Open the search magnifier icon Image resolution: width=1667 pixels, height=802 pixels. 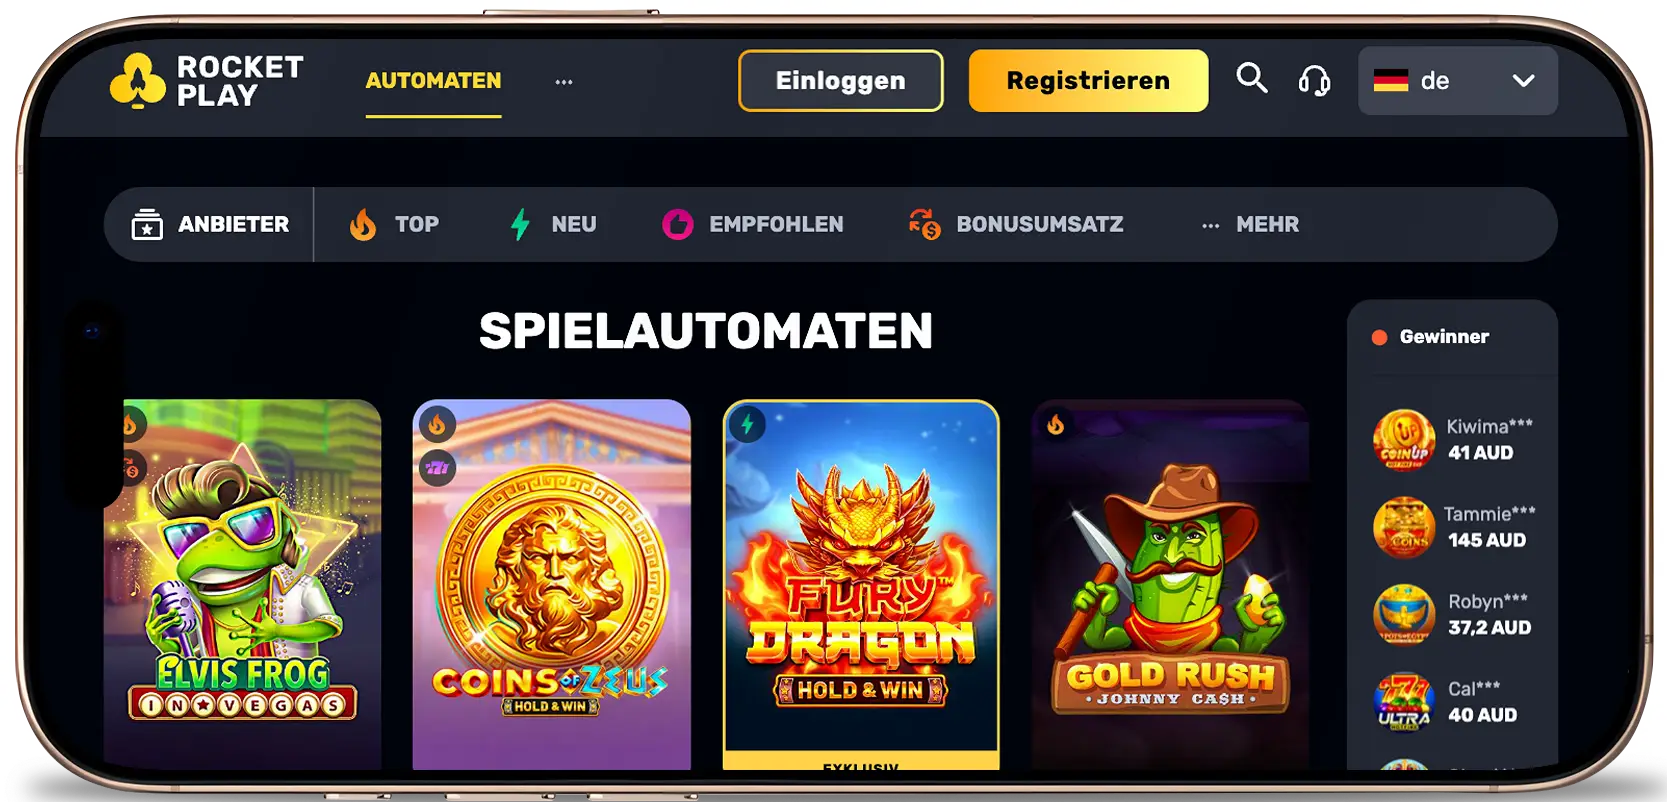(x=1251, y=79)
